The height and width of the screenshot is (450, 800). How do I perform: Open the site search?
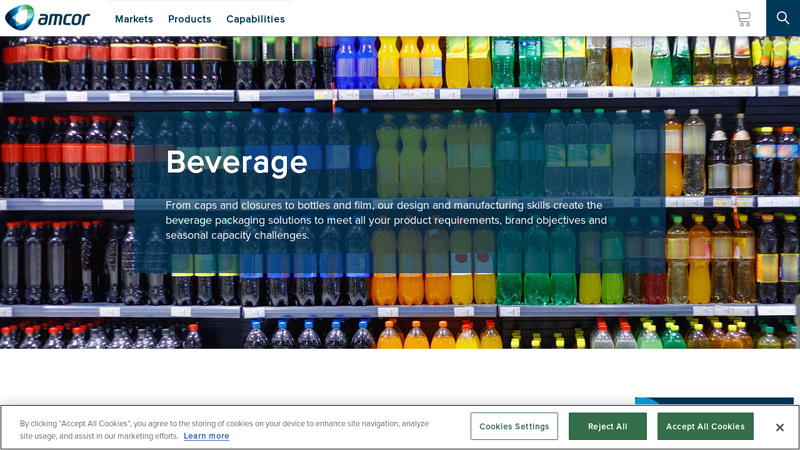click(x=783, y=18)
